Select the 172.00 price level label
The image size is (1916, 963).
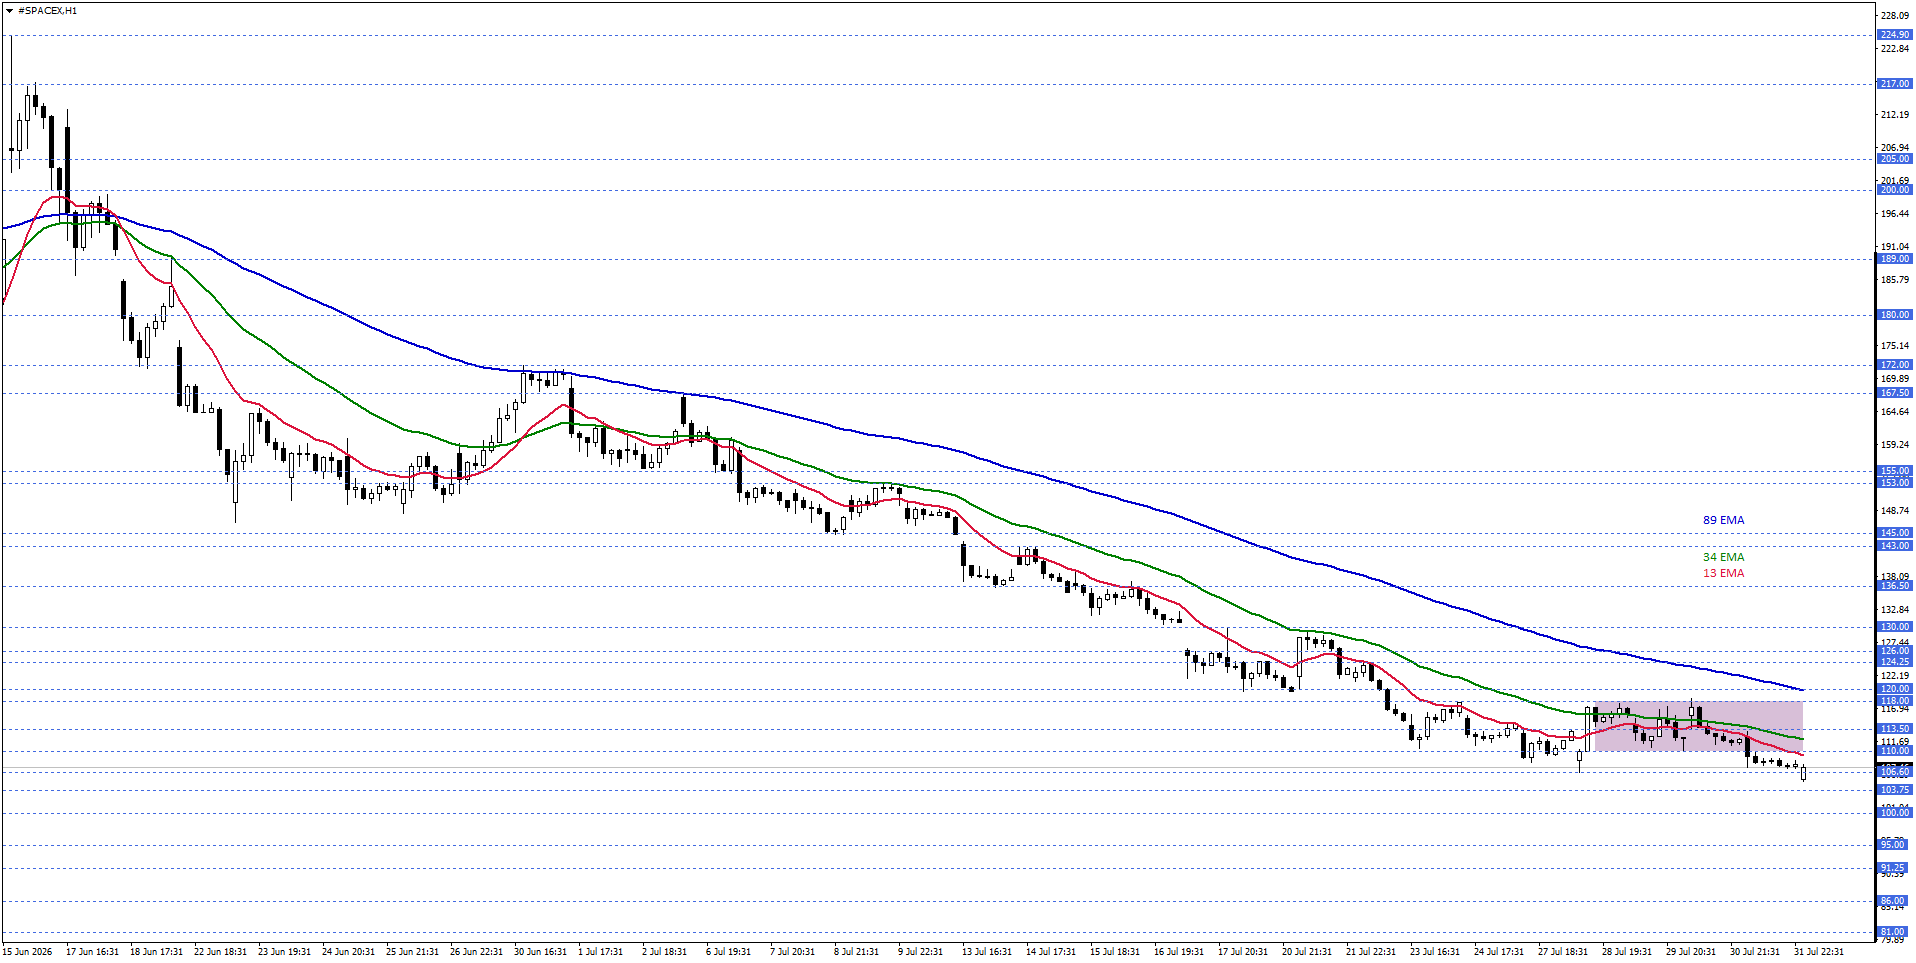[1895, 365]
